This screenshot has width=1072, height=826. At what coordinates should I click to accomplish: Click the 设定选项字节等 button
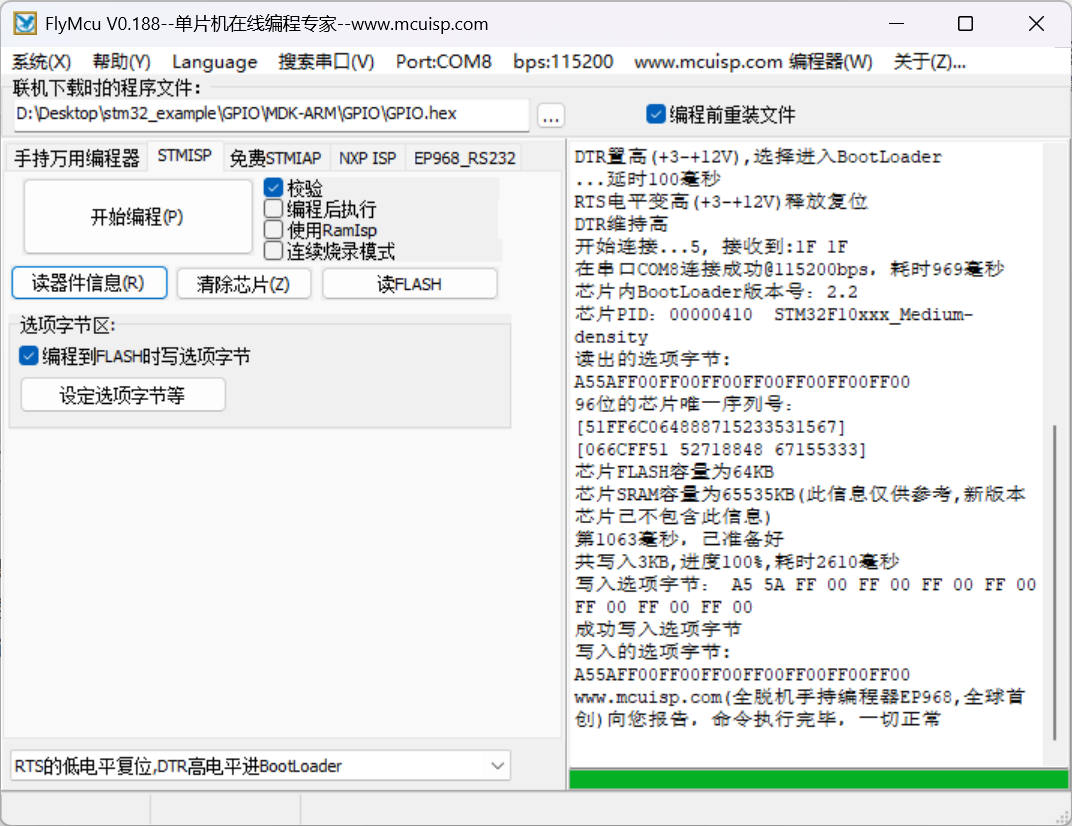[123, 395]
